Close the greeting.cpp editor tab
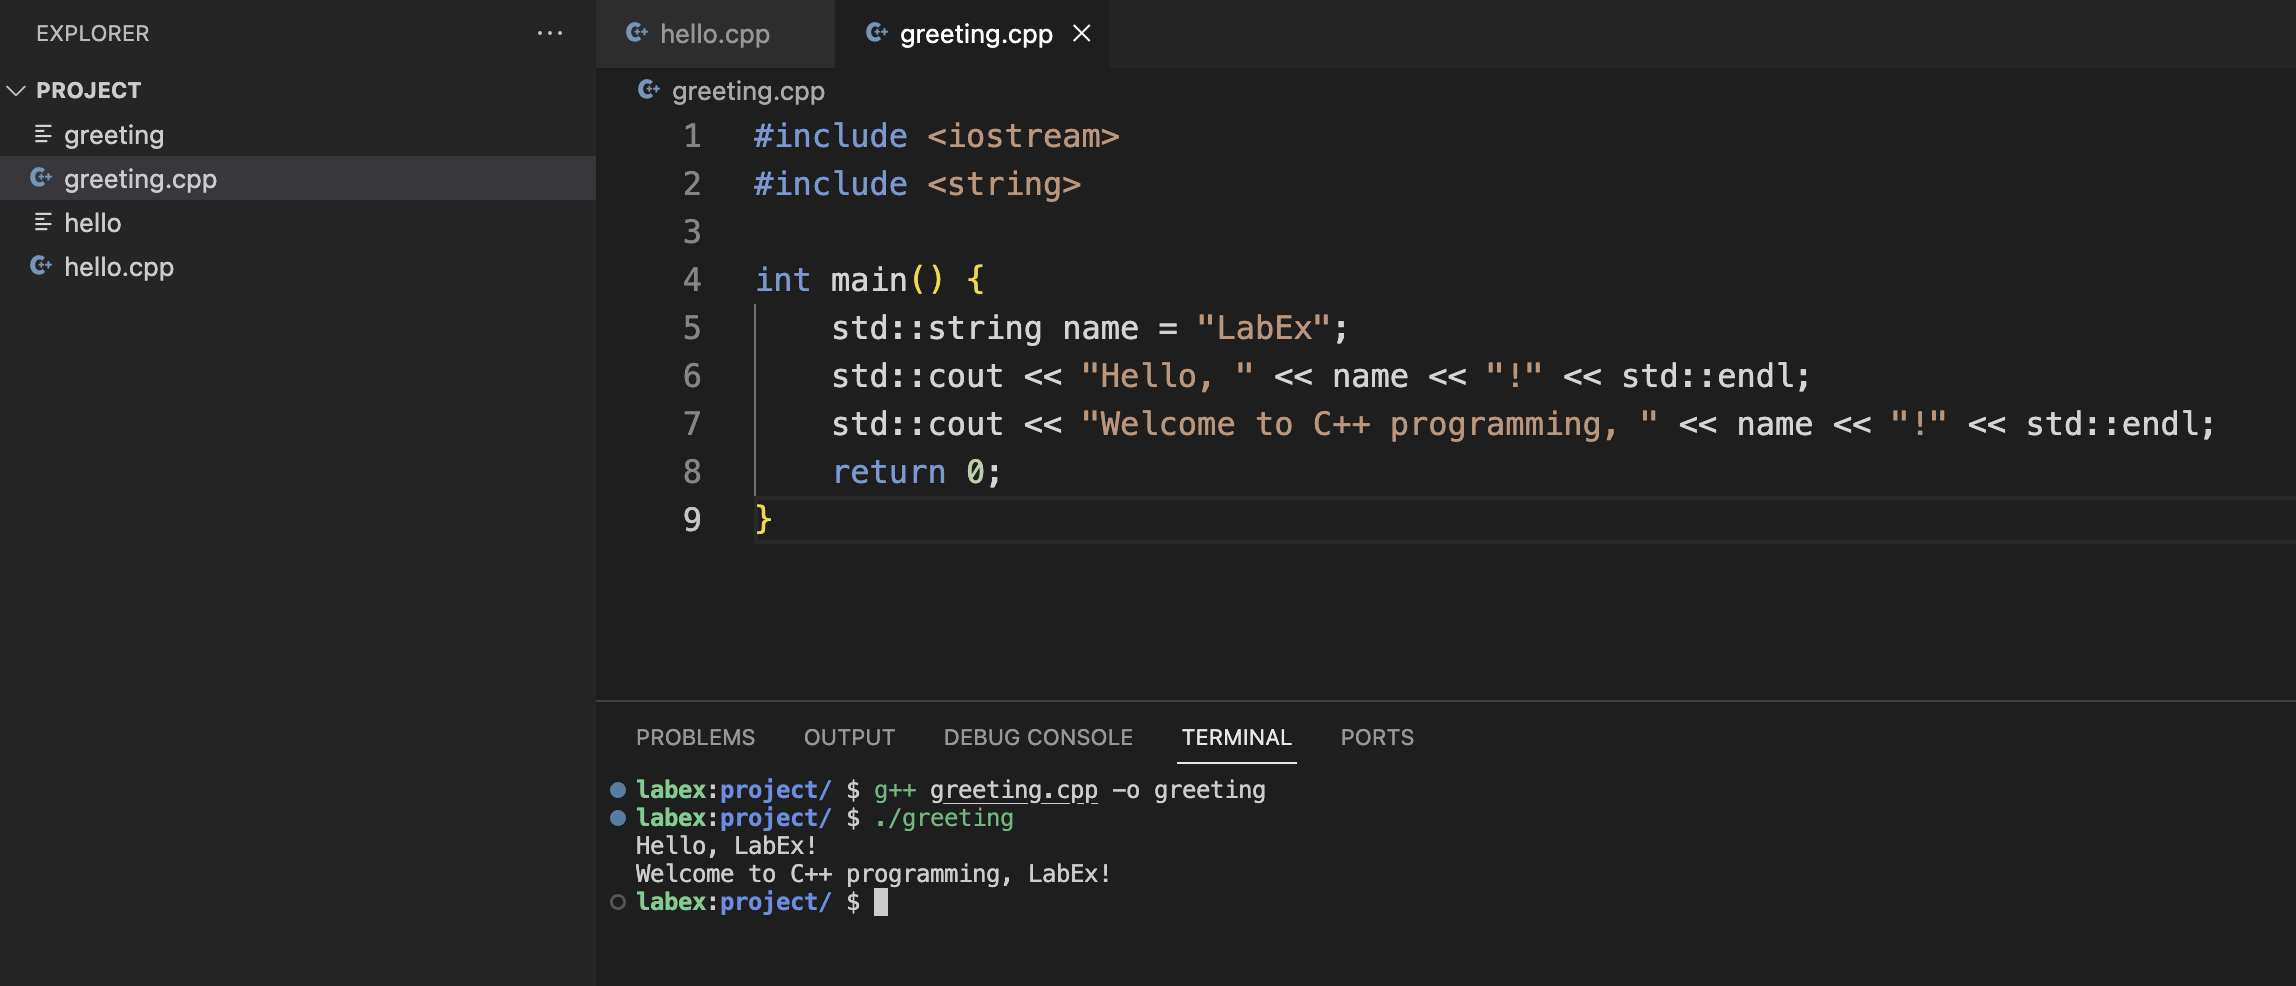This screenshot has width=2296, height=986. click(x=1081, y=33)
